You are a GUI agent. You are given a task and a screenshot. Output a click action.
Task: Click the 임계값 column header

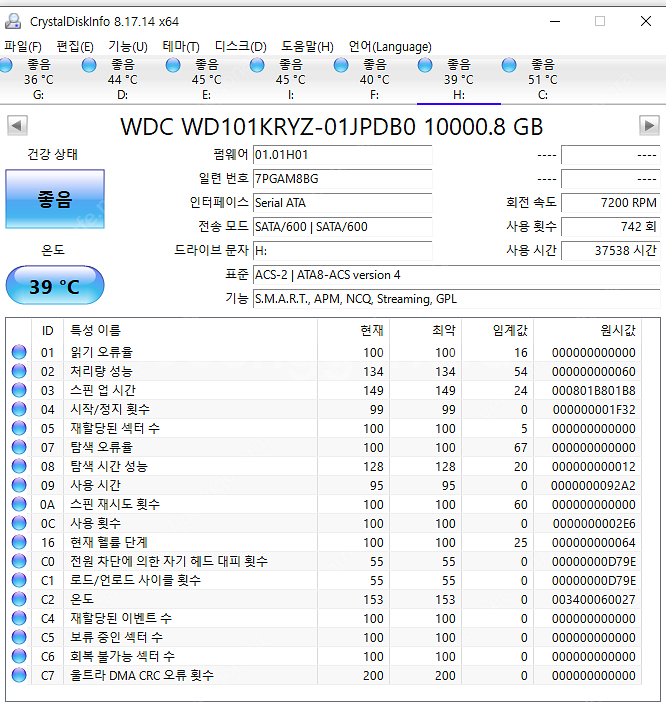(498, 330)
